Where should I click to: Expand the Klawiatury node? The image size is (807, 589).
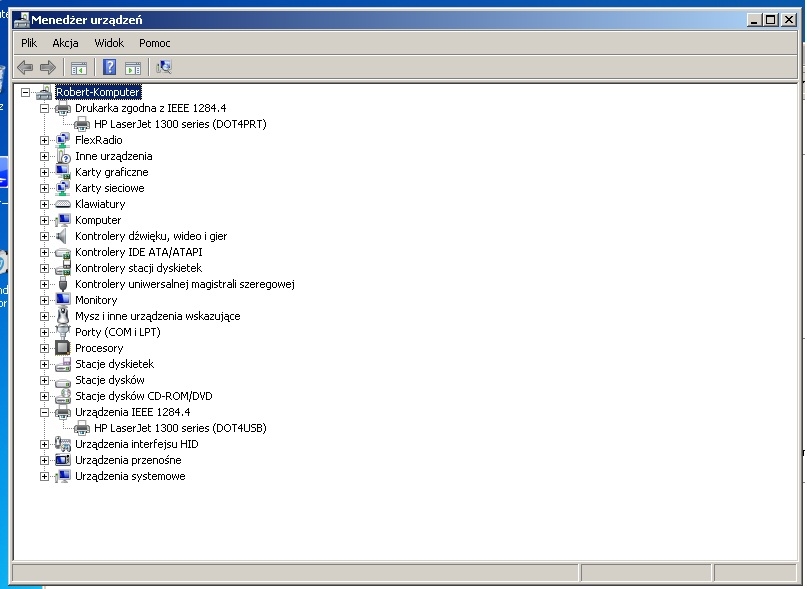pyautogui.click(x=44, y=204)
